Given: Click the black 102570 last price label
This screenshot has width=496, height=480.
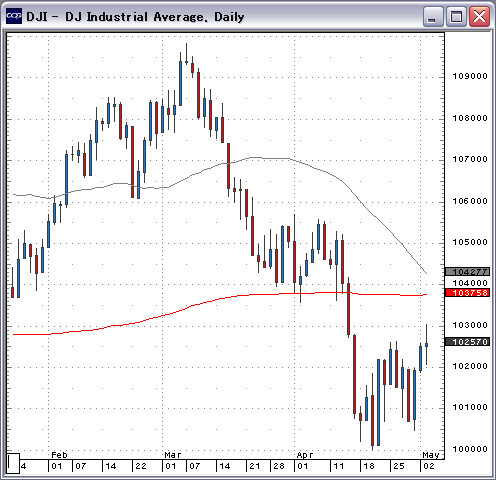Looking at the screenshot, I should [468, 342].
